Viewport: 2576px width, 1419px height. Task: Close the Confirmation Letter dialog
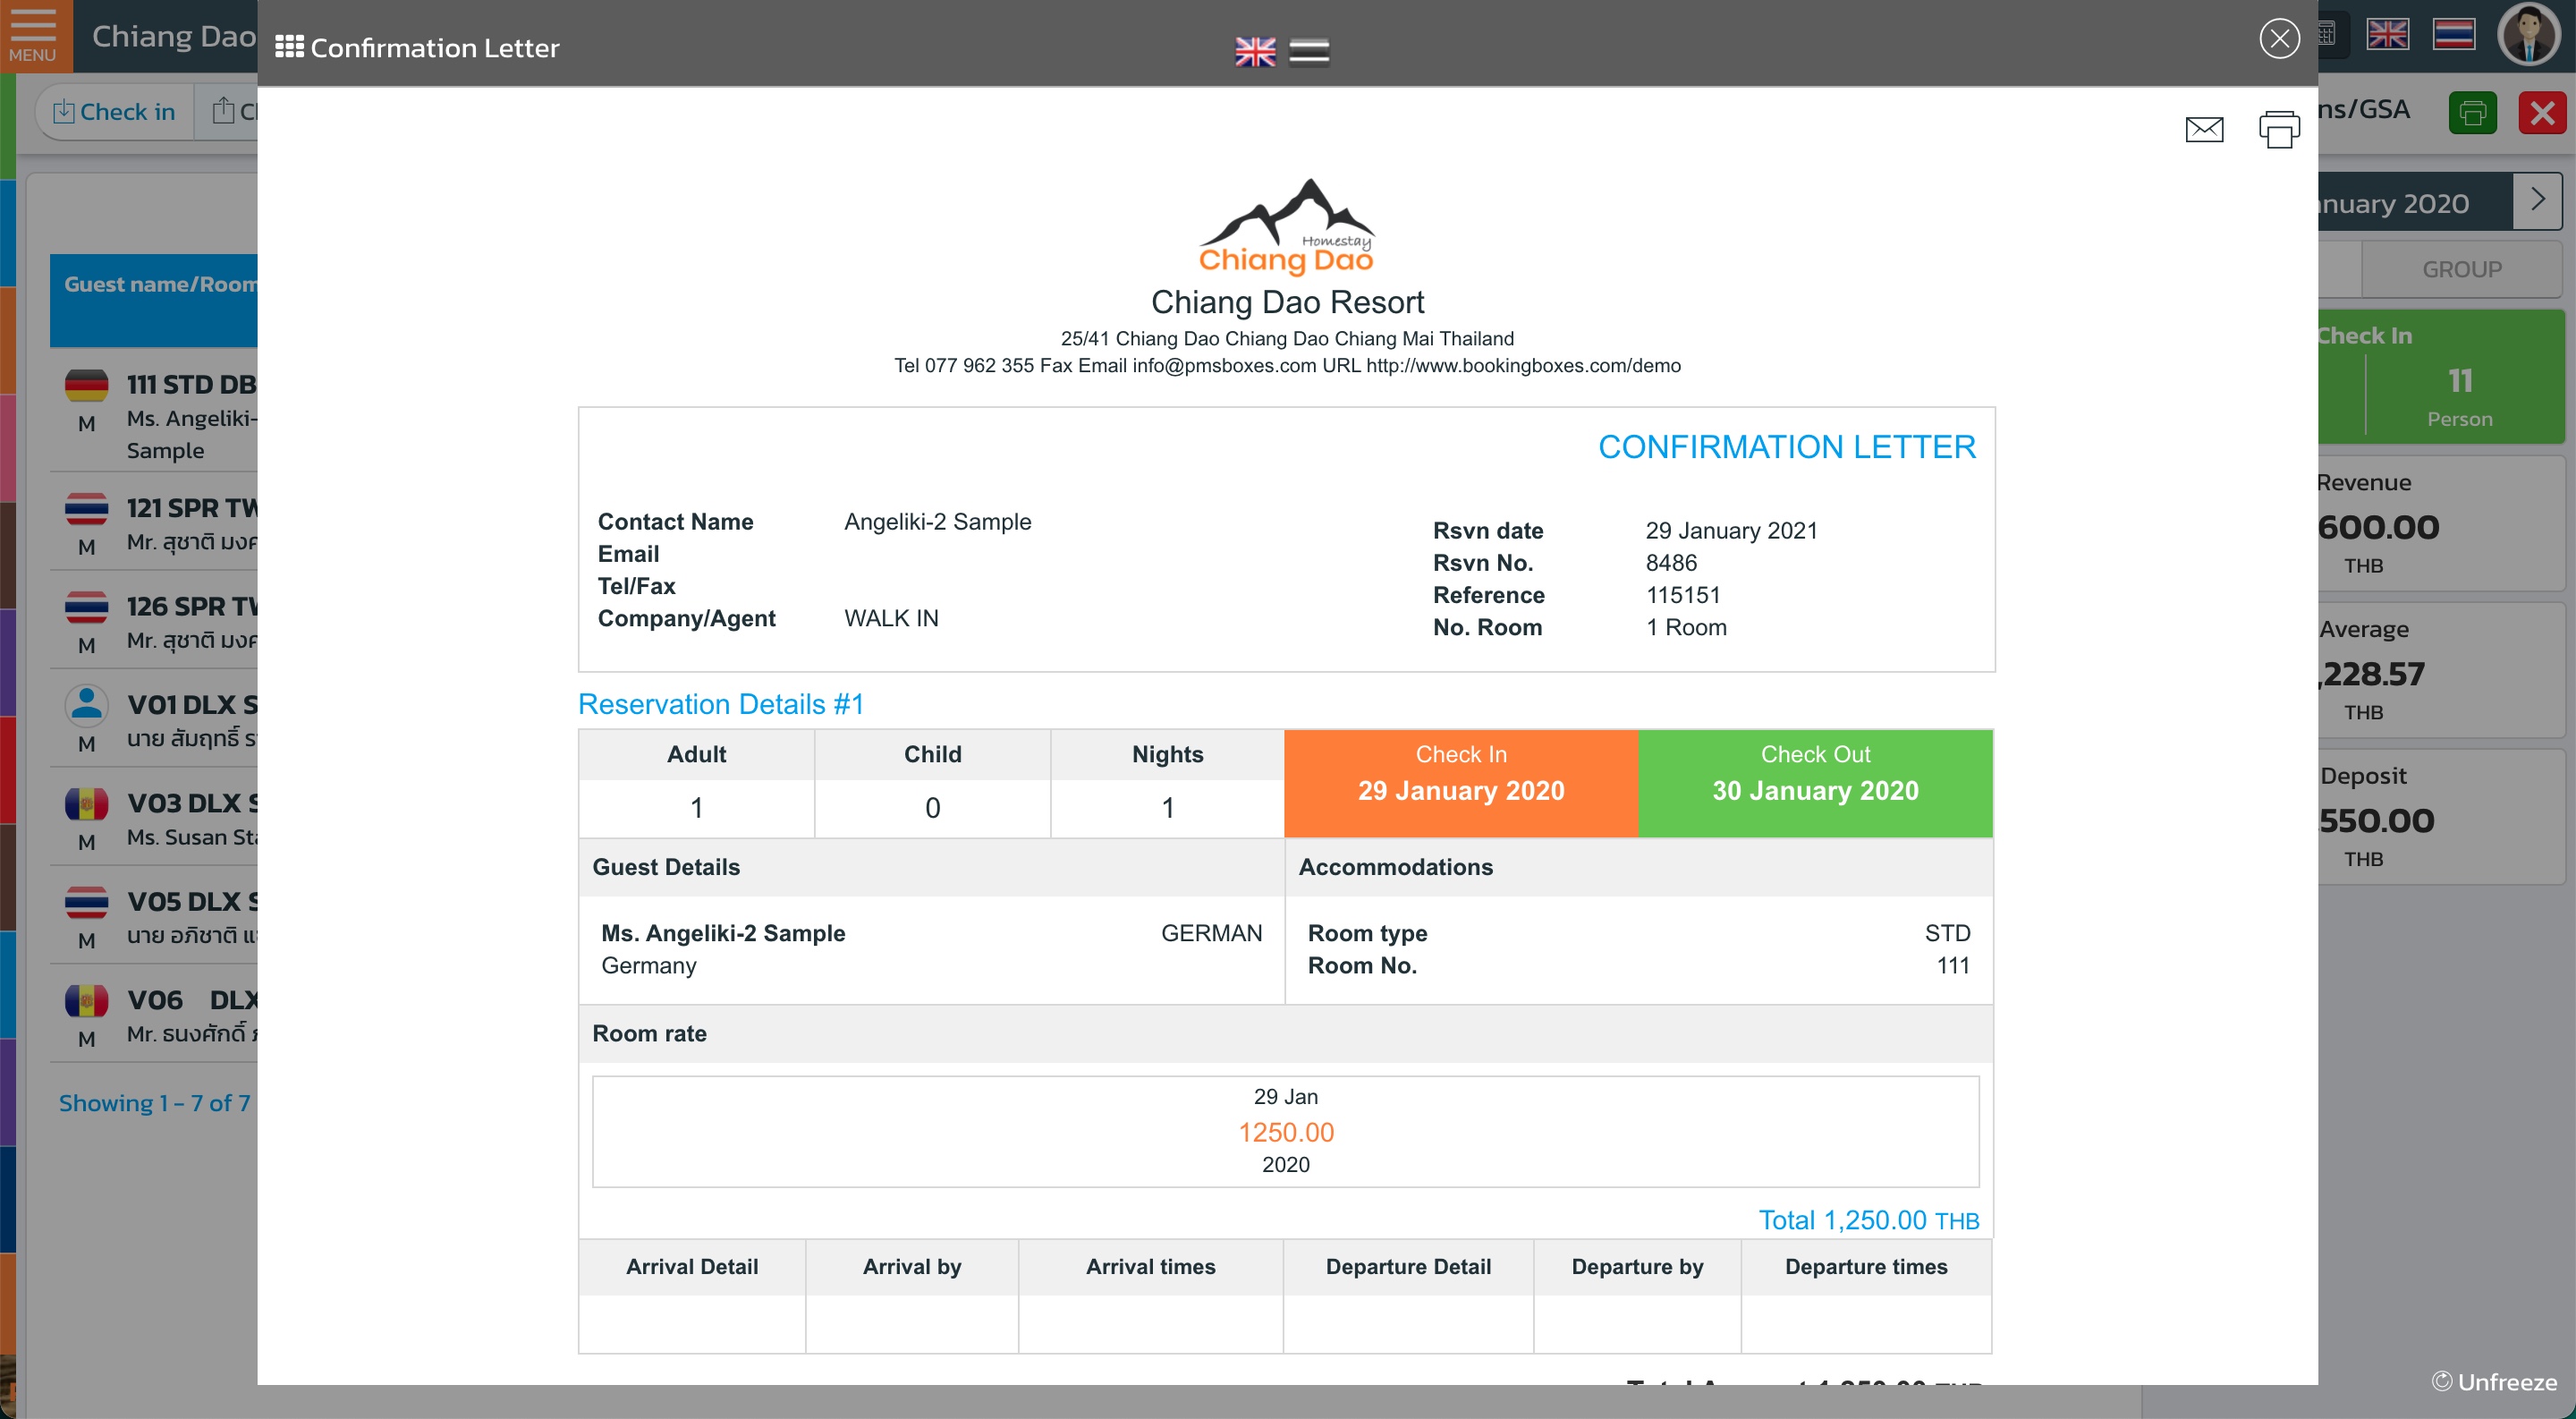point(2279,39)
